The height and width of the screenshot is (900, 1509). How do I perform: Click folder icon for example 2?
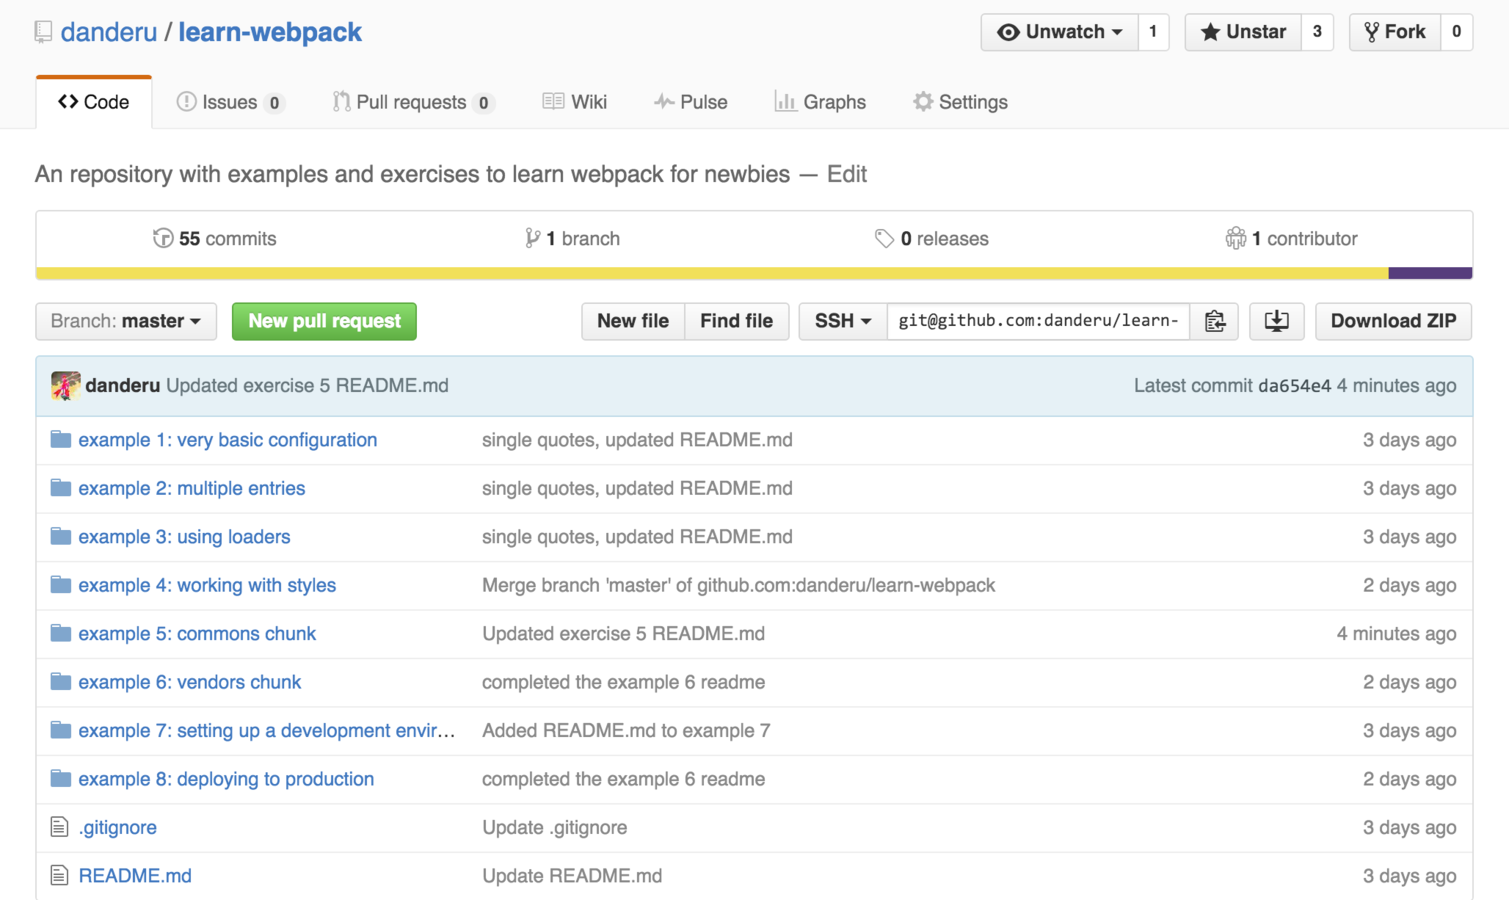[x=61, y=488]
